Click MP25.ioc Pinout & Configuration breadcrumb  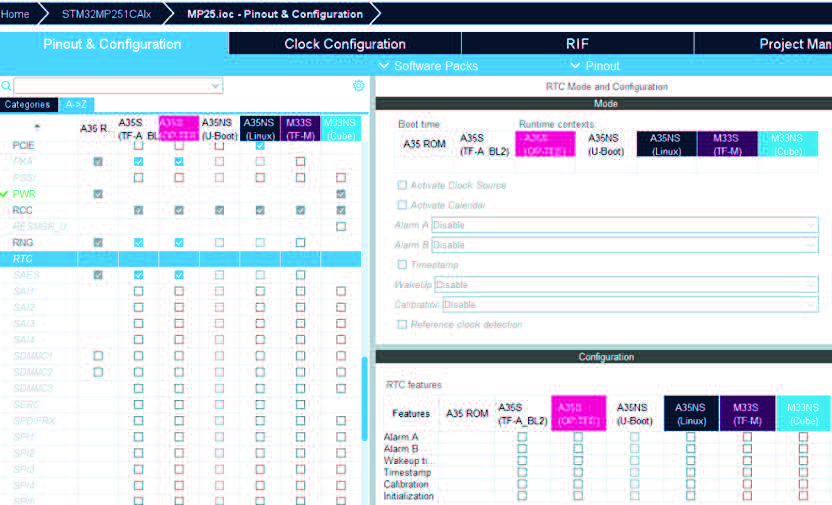pyautogui.click(x=275, y=14)
